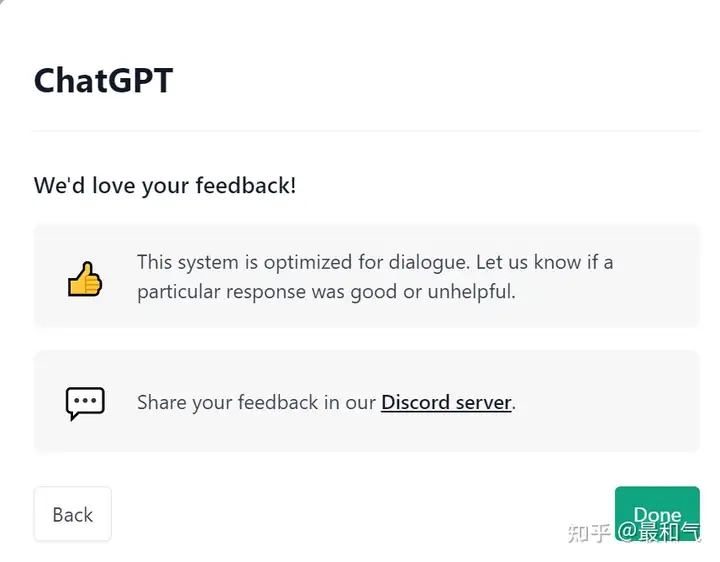
Task: Click the yellow thumb in first card
Action: (85, 279)
